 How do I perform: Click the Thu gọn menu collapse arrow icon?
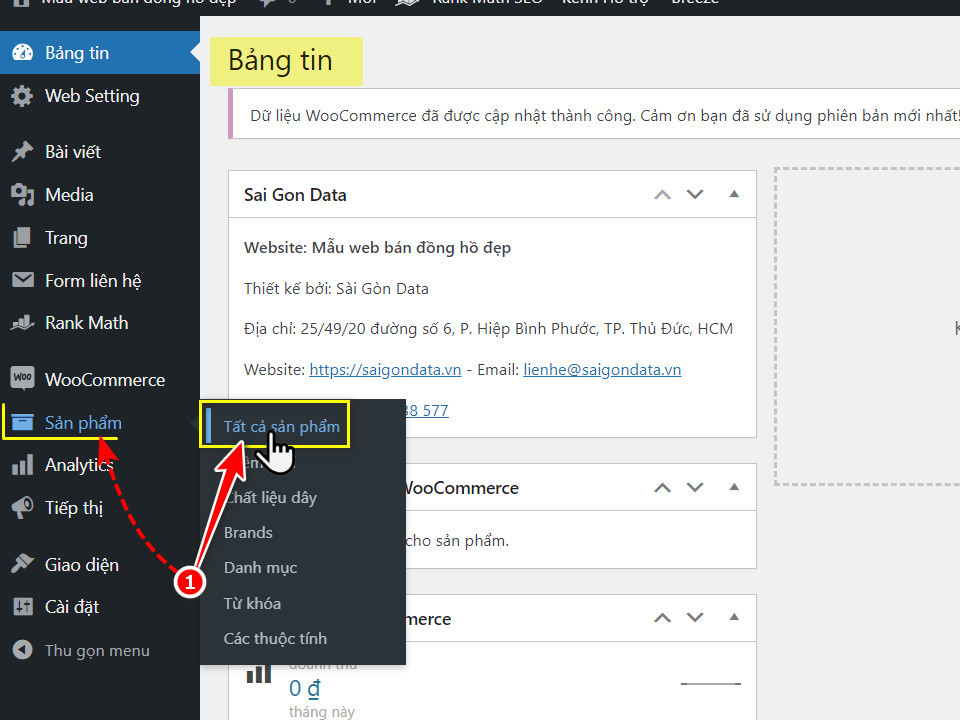[23, 650]
